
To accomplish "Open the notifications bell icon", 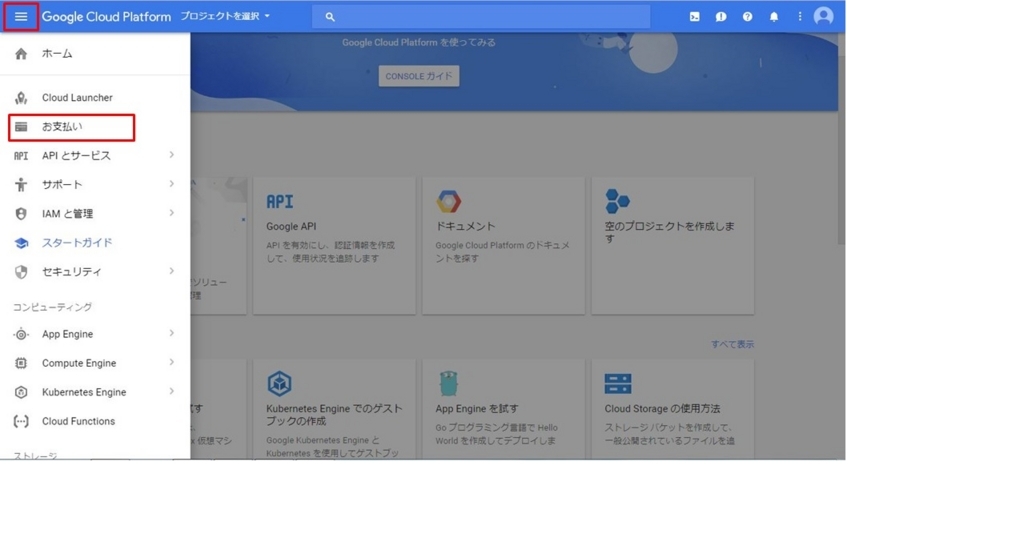I will (x=774, y=17).
